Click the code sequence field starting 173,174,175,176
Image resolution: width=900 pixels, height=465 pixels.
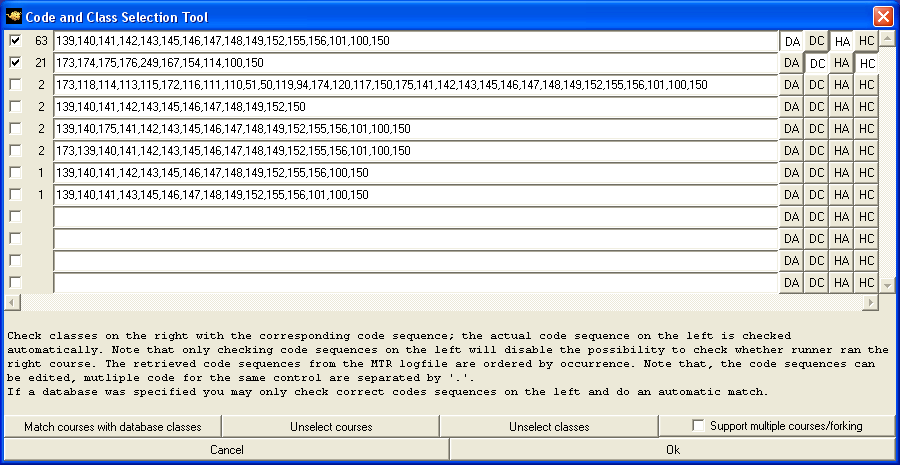point(415,63)
